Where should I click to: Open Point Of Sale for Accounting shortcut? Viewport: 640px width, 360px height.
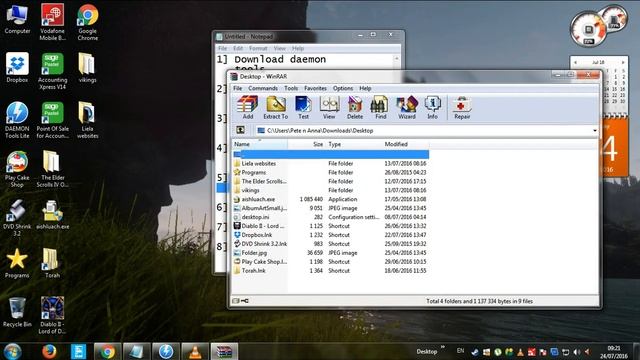pos(52,120)
